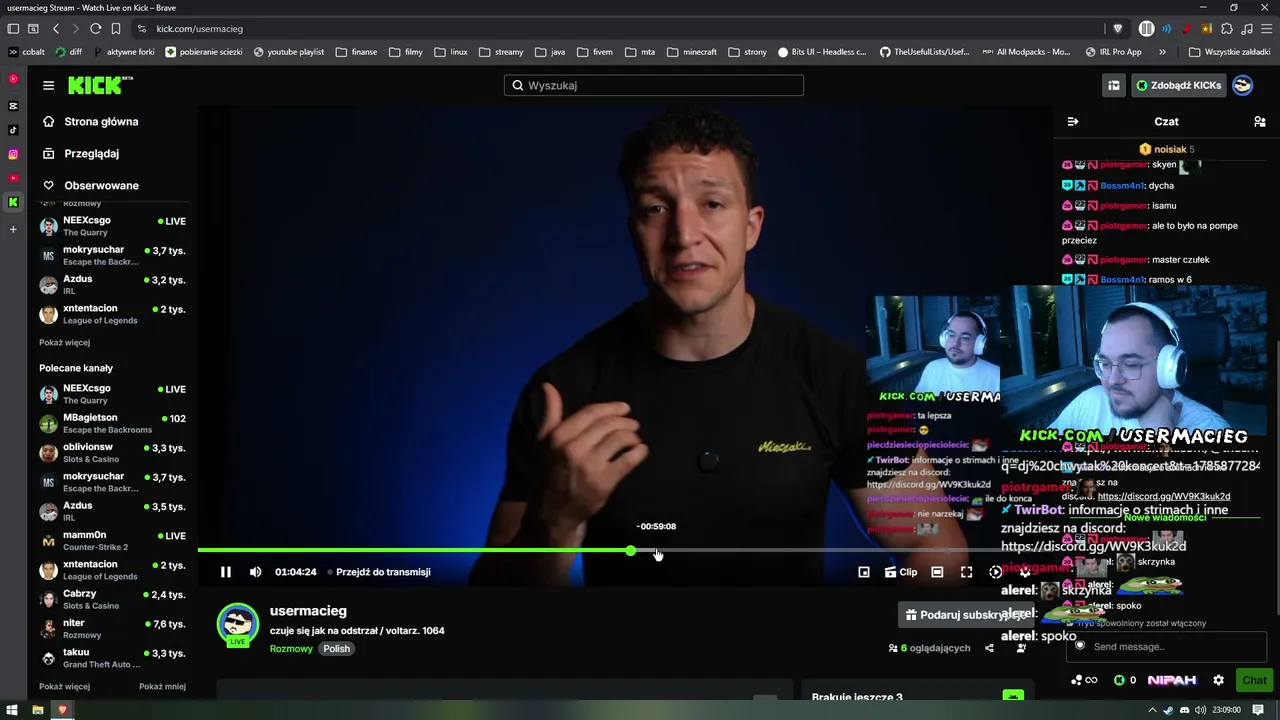The image size is (1280, 720).
Task: Mute the video player volume
Action: [255, 572]
